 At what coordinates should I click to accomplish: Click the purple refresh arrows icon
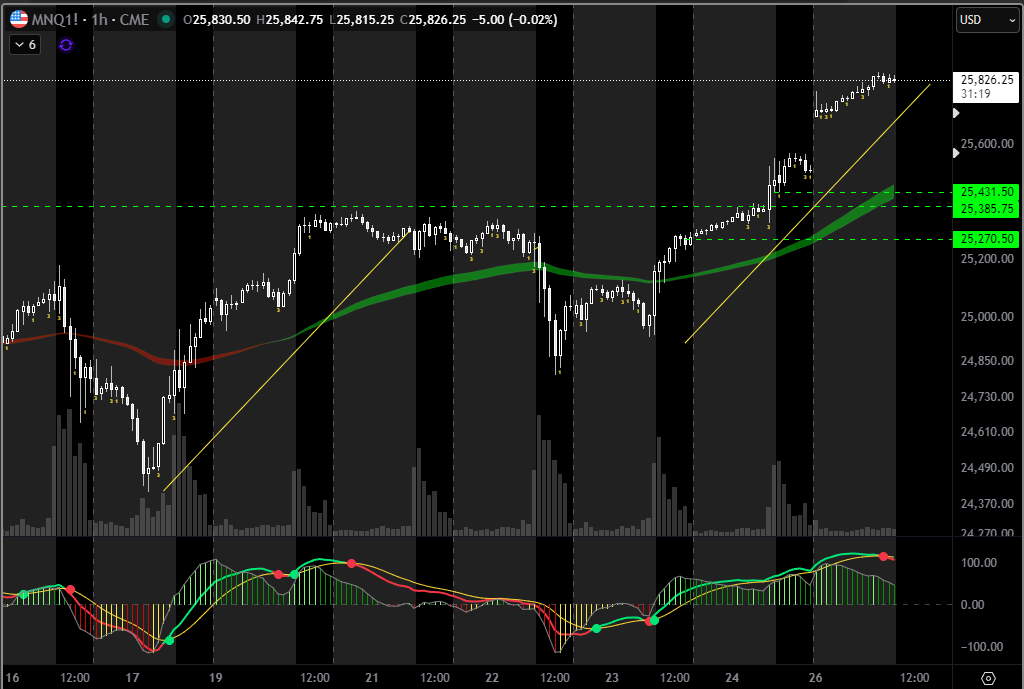click(x=66, y=45)
